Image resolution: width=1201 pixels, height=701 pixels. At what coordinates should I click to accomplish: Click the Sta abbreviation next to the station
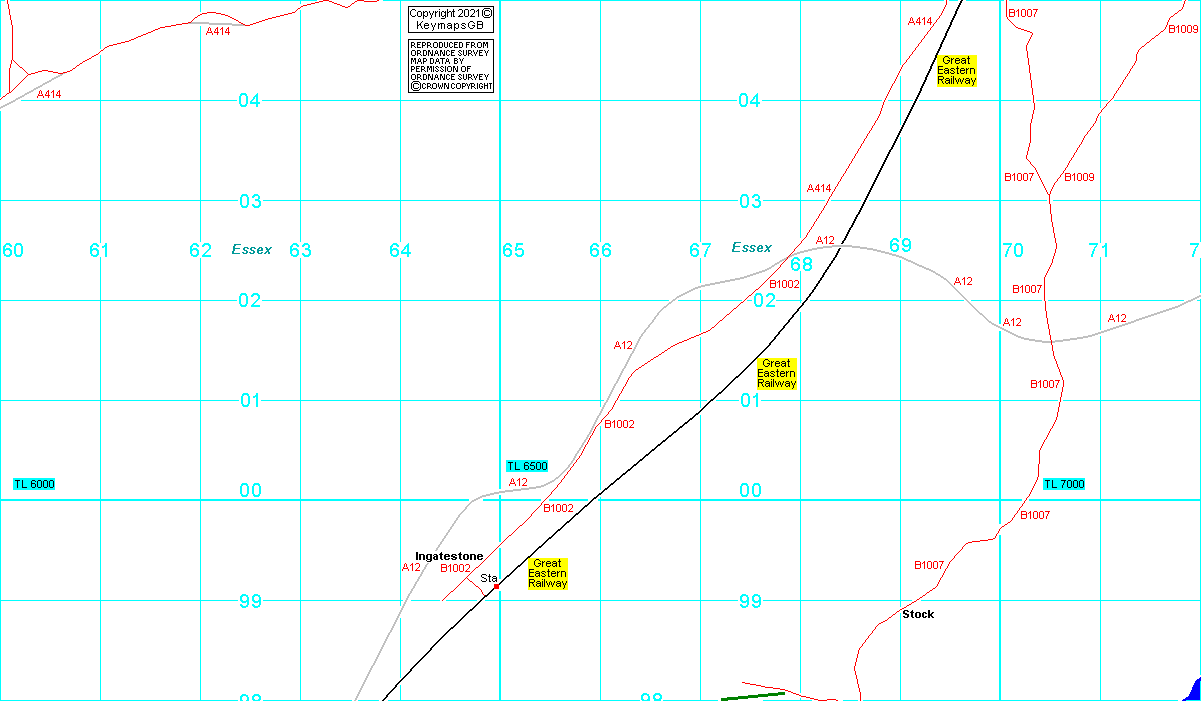click(489, 578)
